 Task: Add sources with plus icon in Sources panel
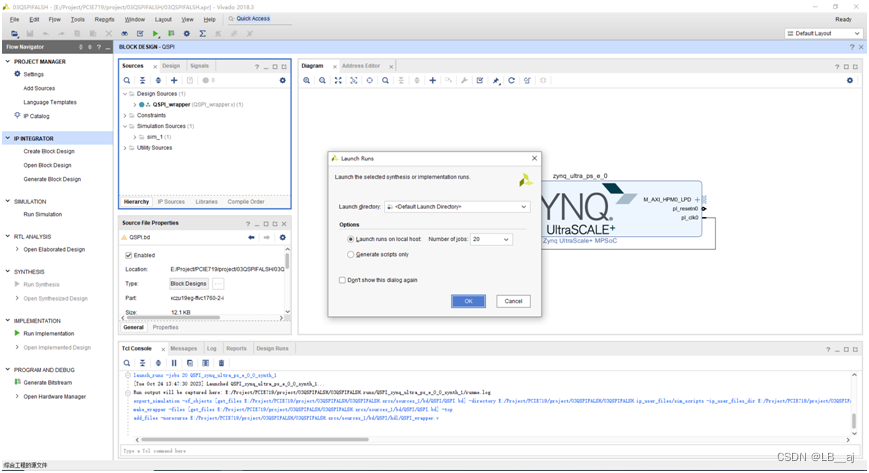click(174, 80)
